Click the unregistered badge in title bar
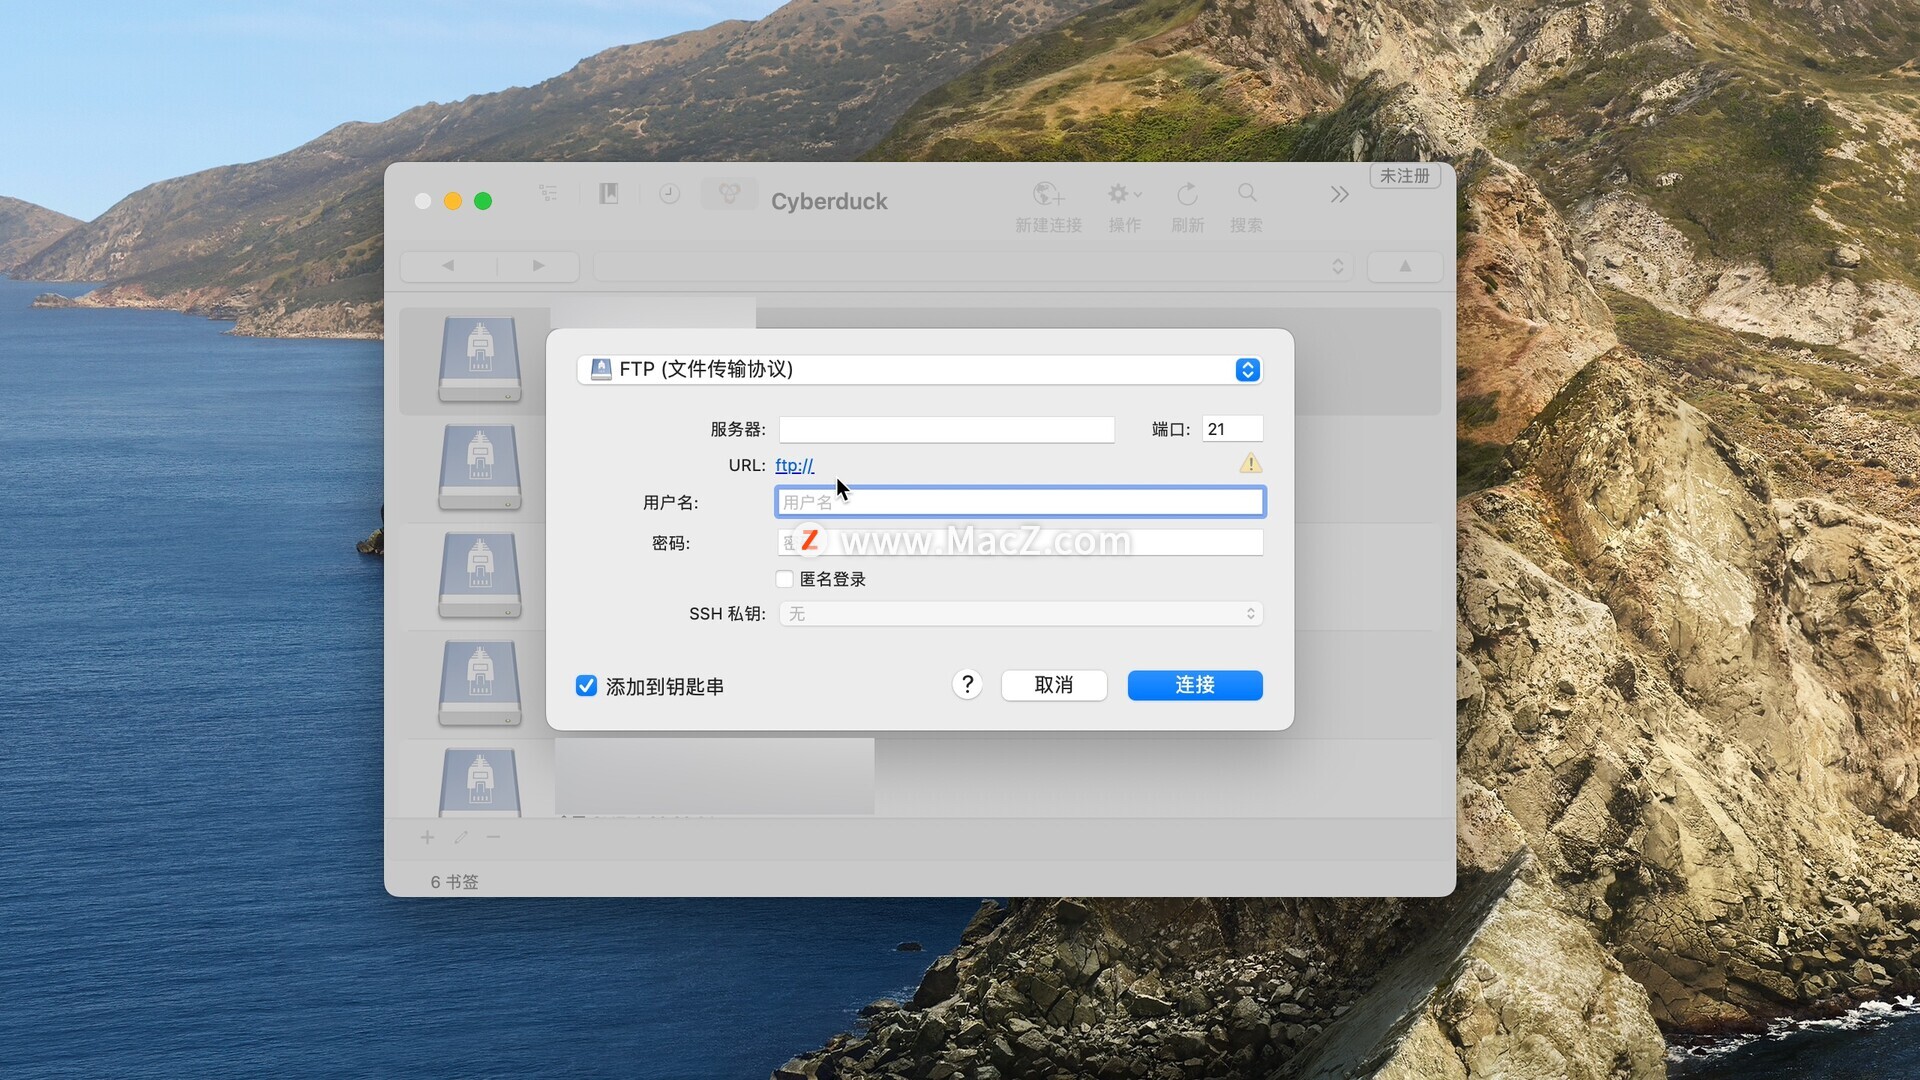The image size is (1920, 1080). pos(1404,176)
